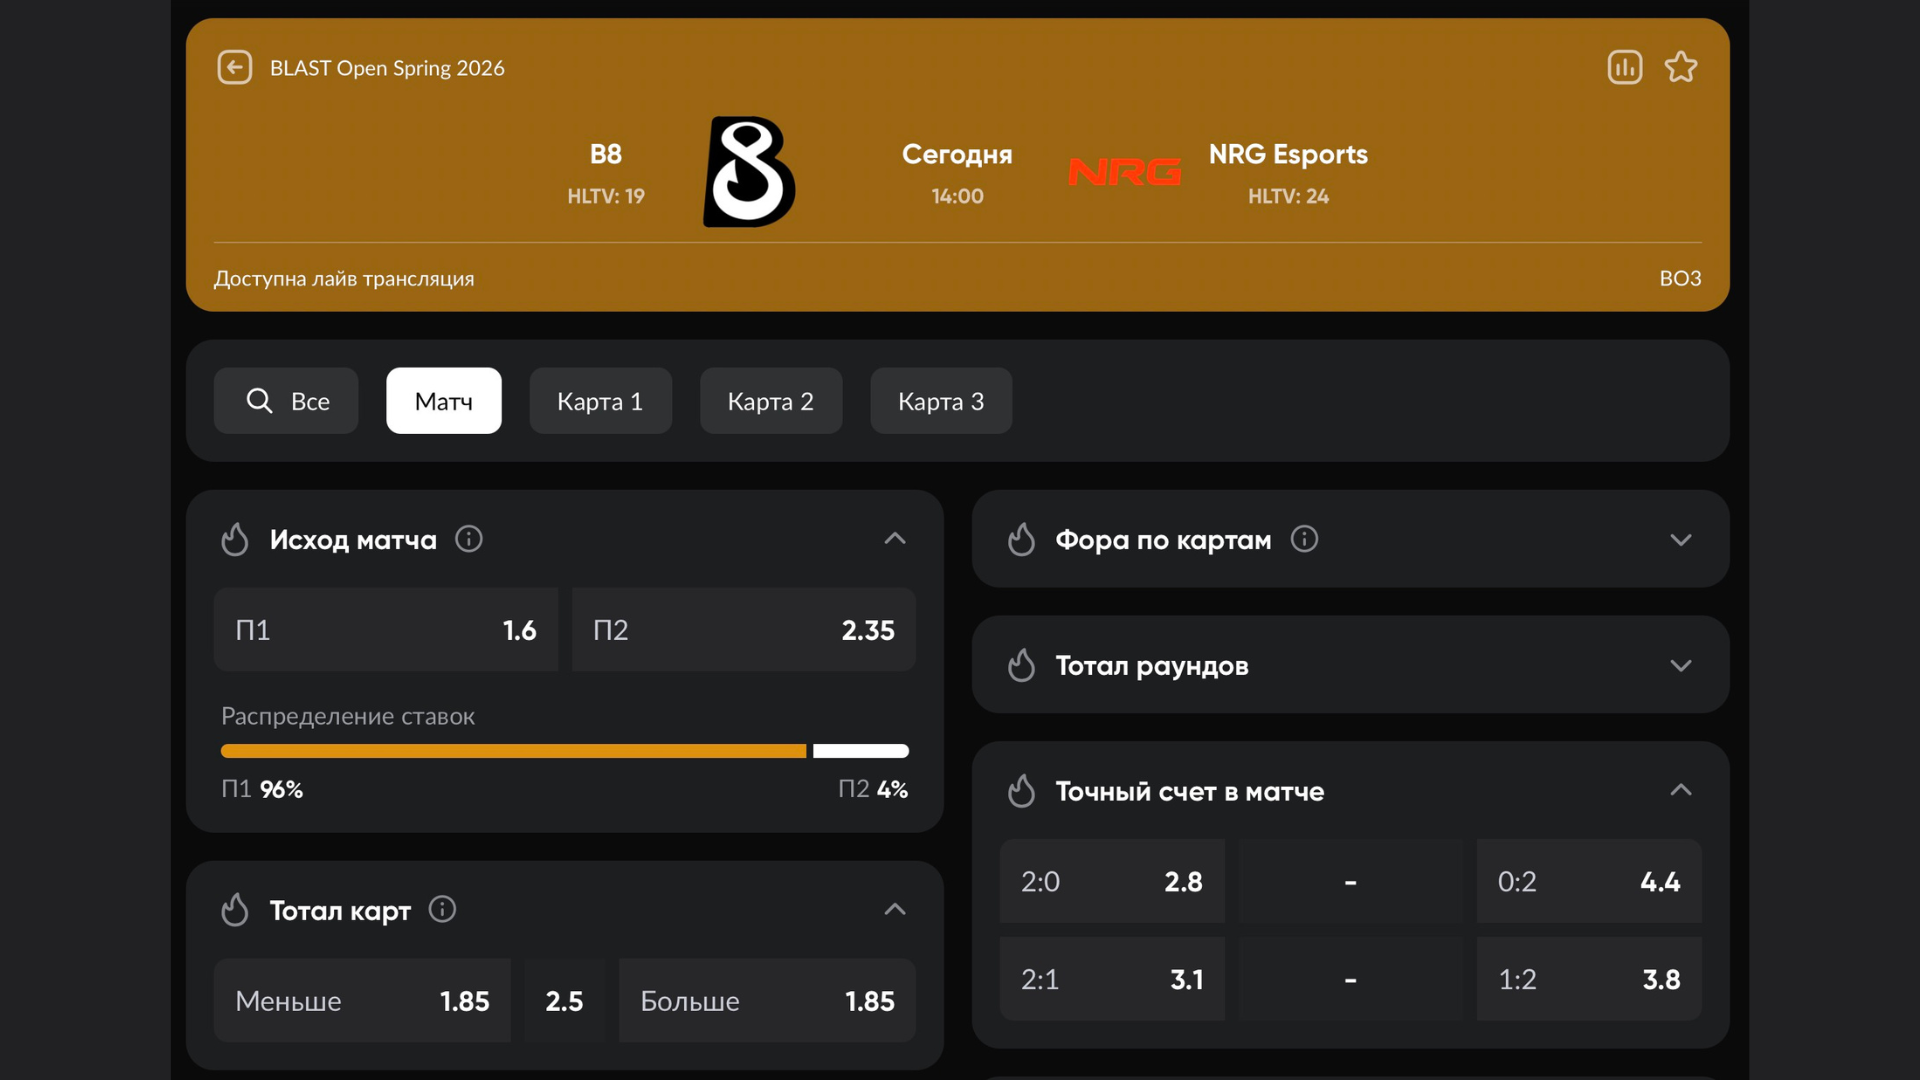
Task: Switch to the Карта 1 tab
Action: tap(600, 401)
